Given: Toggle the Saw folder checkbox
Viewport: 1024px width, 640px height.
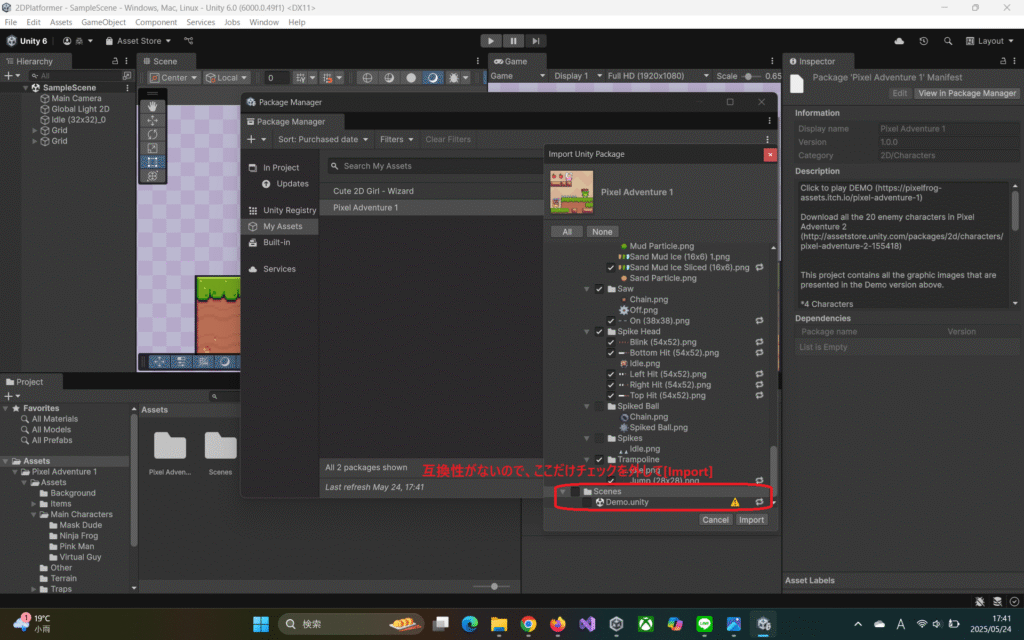Looking at the screenshot, I should click(x=599, y=289).
